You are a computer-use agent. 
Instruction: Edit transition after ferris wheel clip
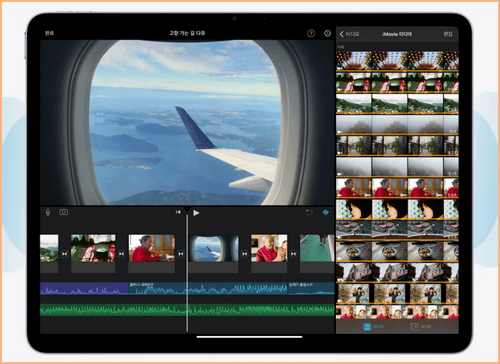coord(122,254)
